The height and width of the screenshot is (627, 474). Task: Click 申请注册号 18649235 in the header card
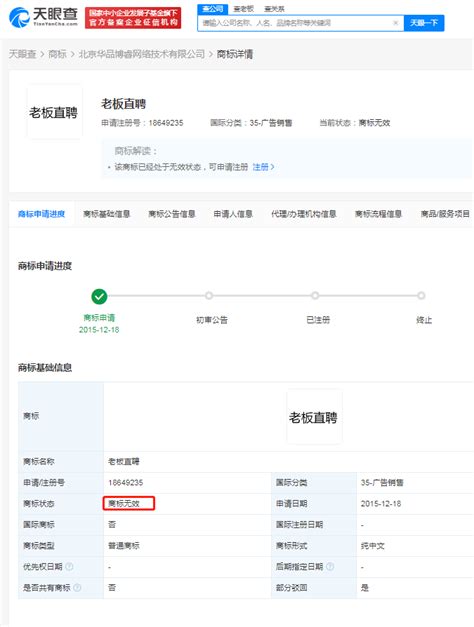point(142,123)
